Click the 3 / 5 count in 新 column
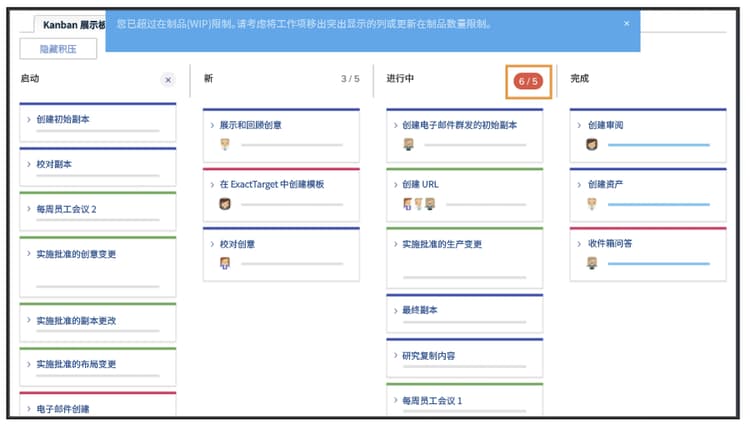The height and width of the screenshot is (429, 750). tap(350, 79)
